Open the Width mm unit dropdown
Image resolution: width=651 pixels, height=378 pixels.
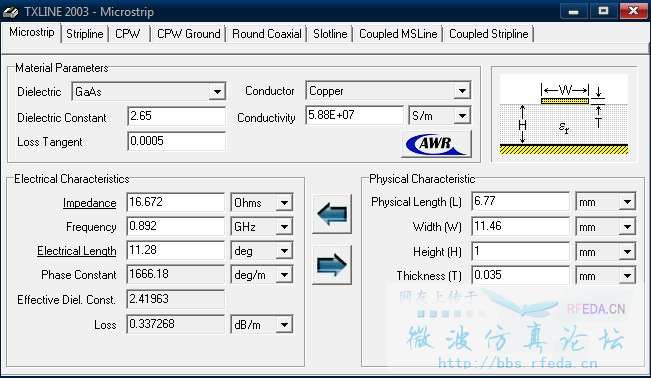coord(627,227)
